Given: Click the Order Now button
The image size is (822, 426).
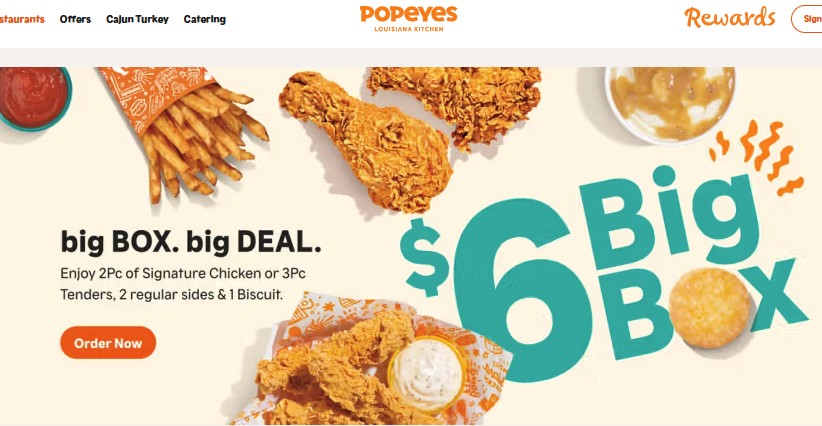Looking at the screenshot, I should 108,343.
